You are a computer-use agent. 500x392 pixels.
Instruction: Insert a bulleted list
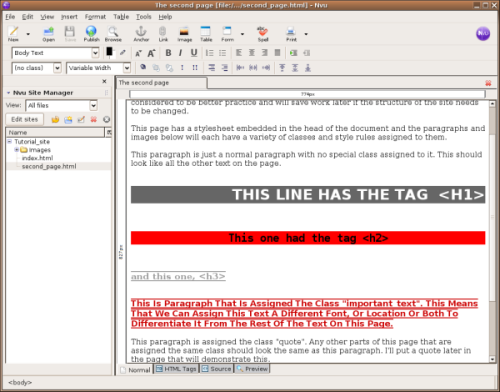click(x=222, y=53)
